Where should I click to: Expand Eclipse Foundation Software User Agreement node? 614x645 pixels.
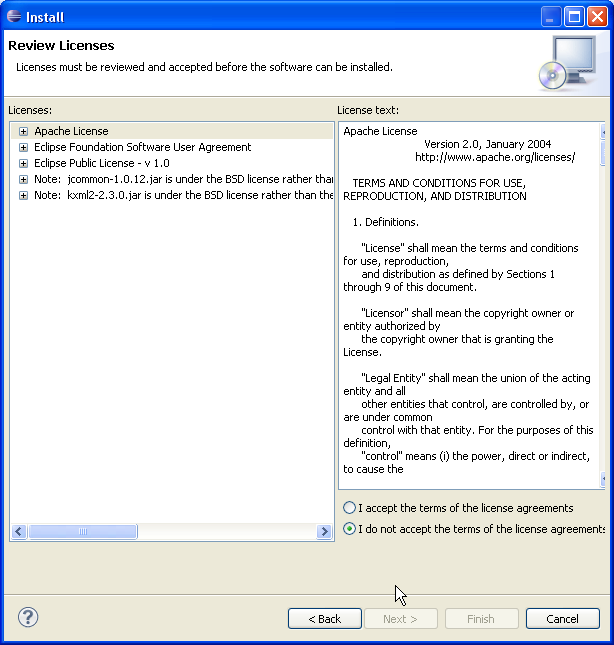(23, 147)
